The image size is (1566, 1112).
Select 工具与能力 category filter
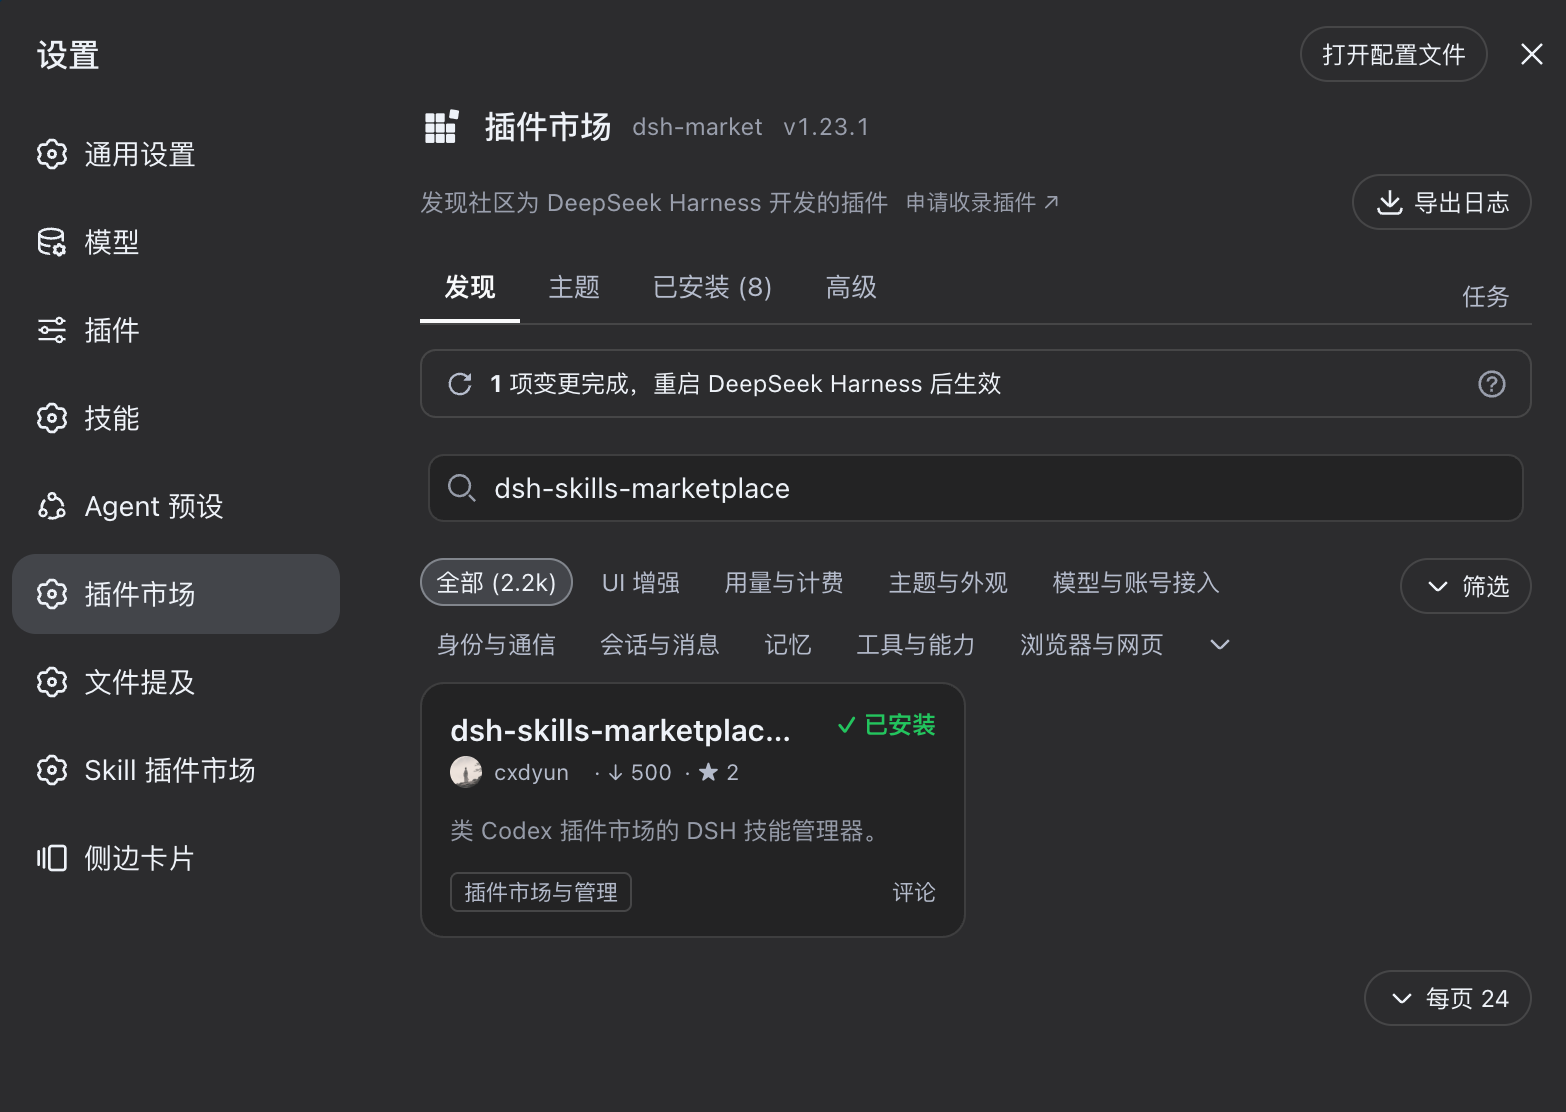[x=916, y=645]
